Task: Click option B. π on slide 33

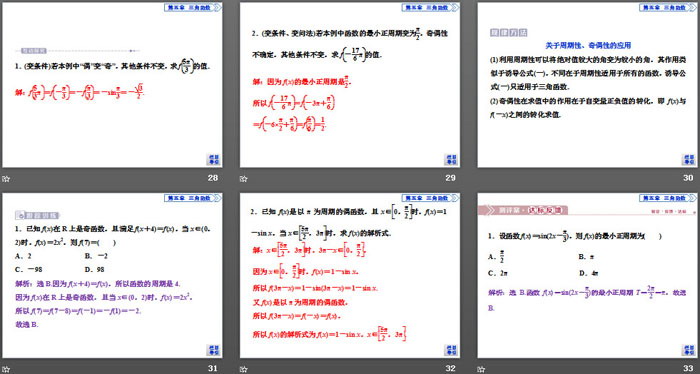Action: coord(587,257)
